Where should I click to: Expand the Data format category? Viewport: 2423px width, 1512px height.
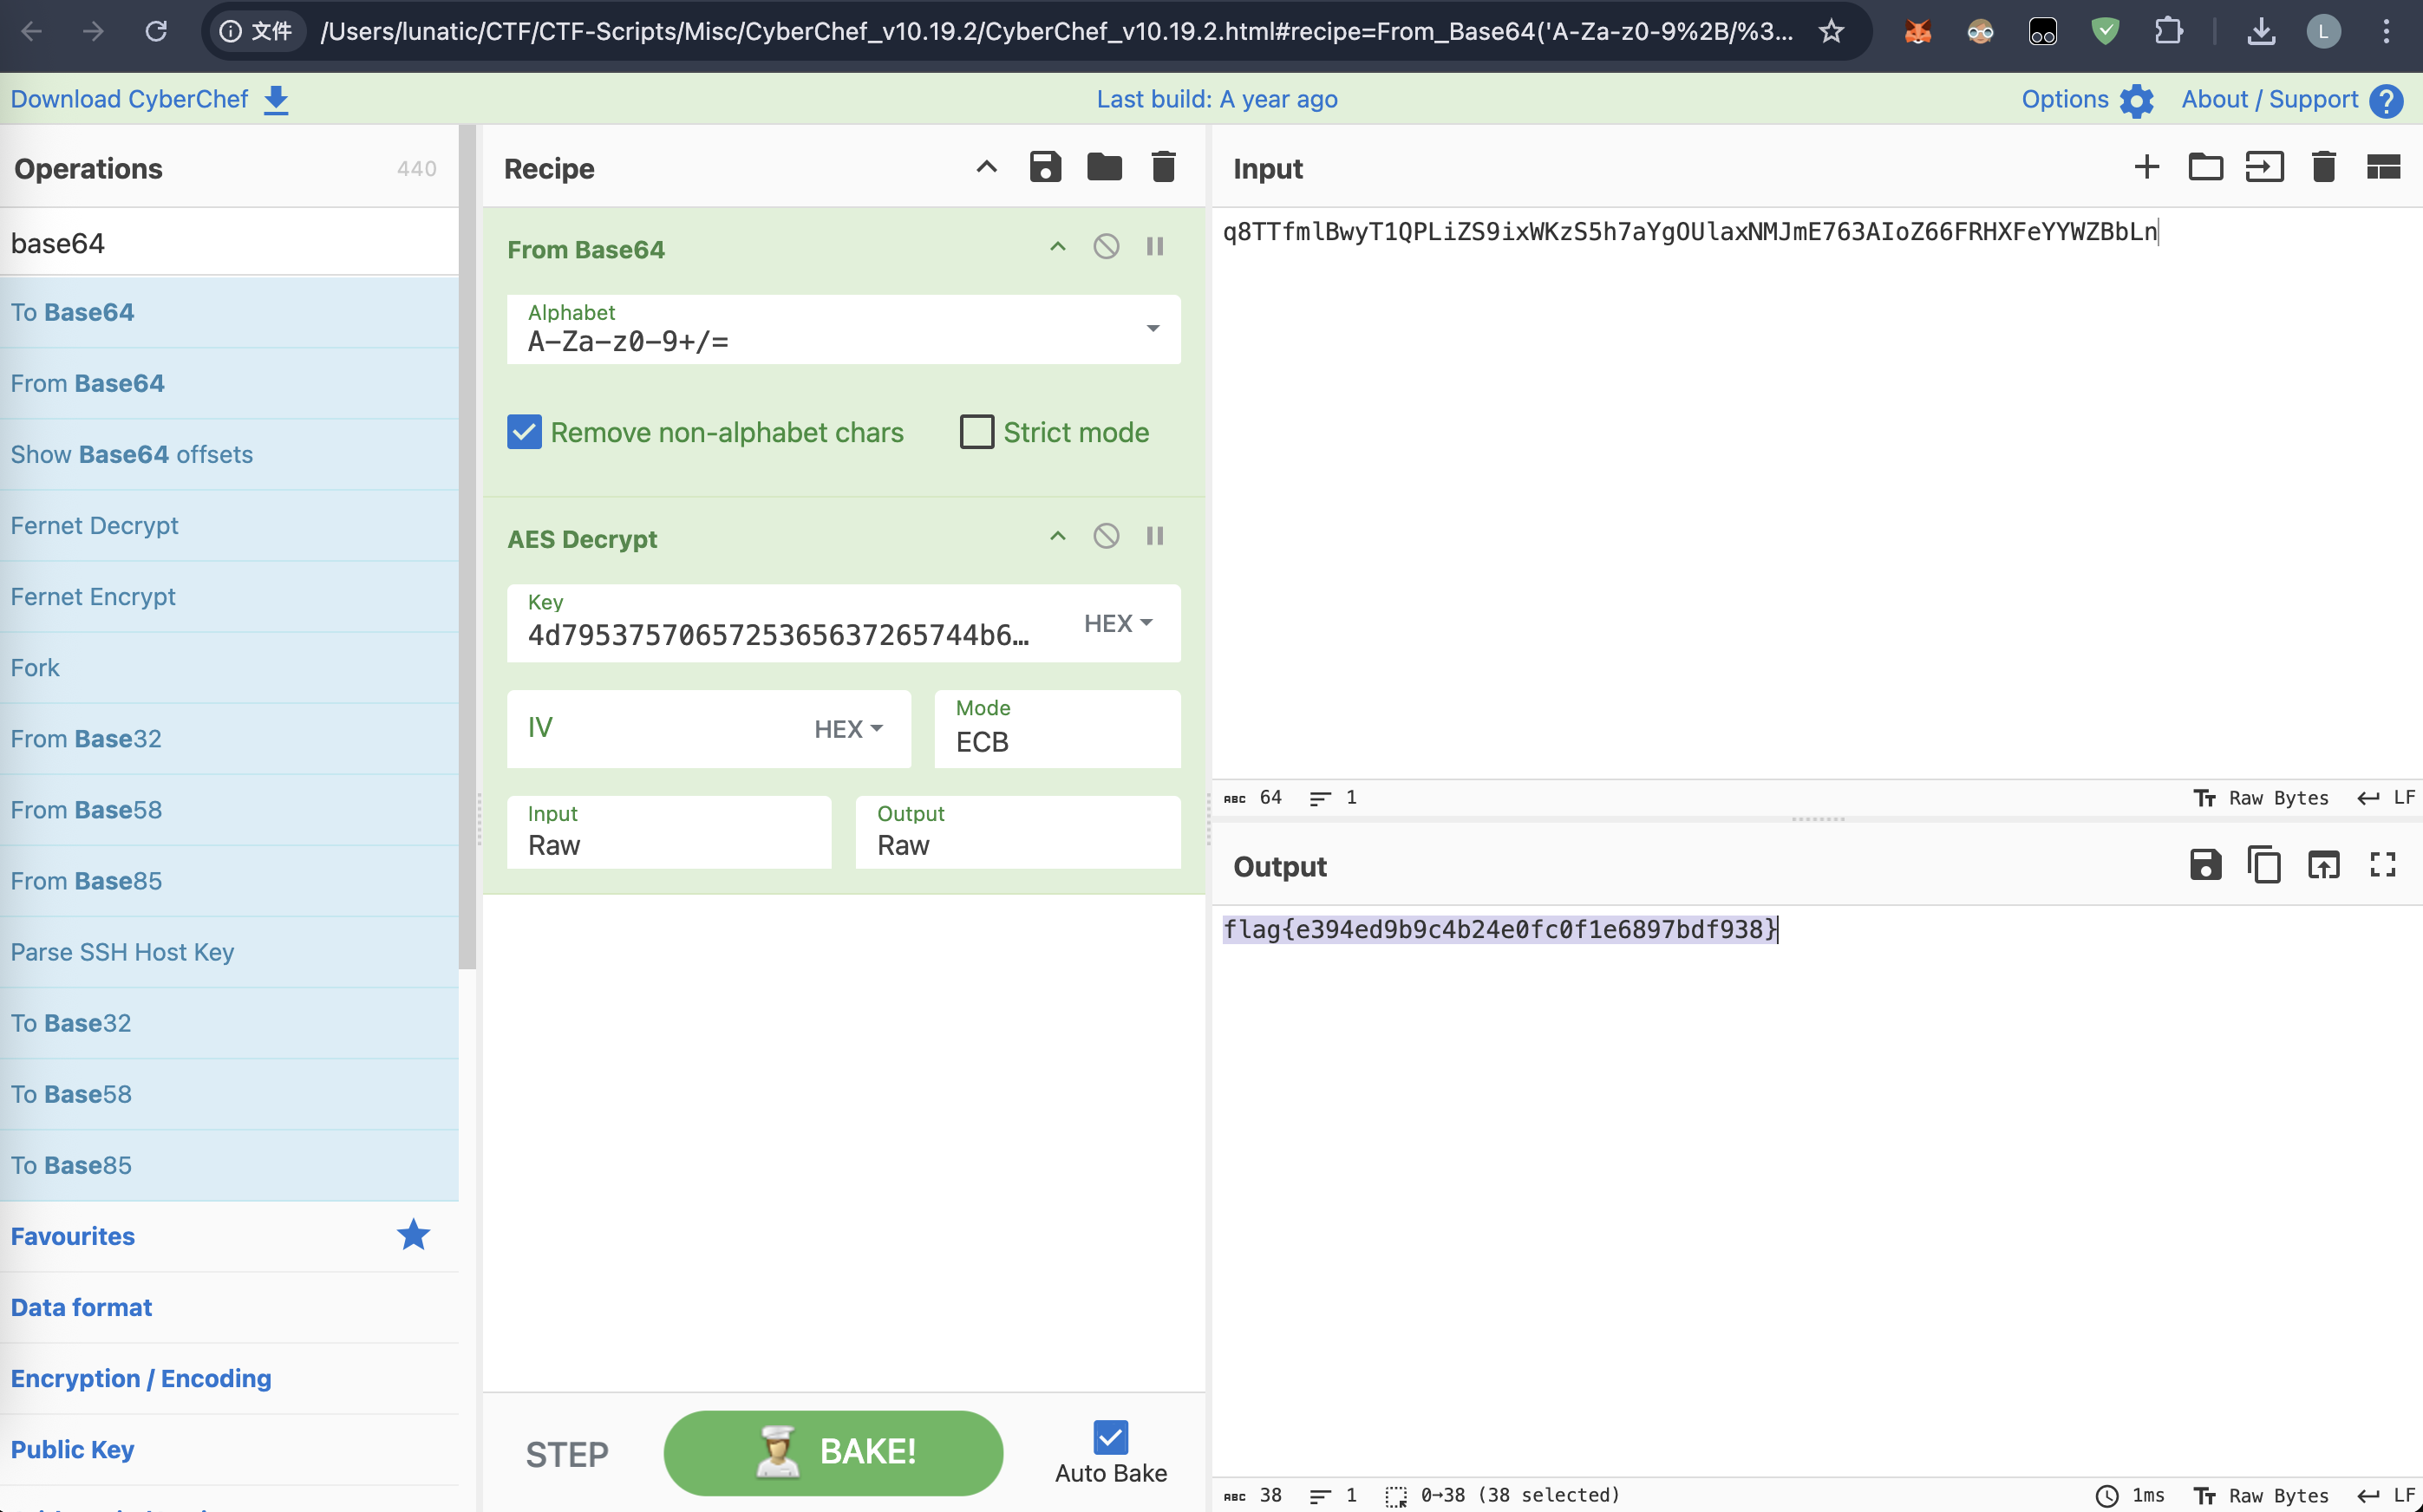pos(229,1307)
